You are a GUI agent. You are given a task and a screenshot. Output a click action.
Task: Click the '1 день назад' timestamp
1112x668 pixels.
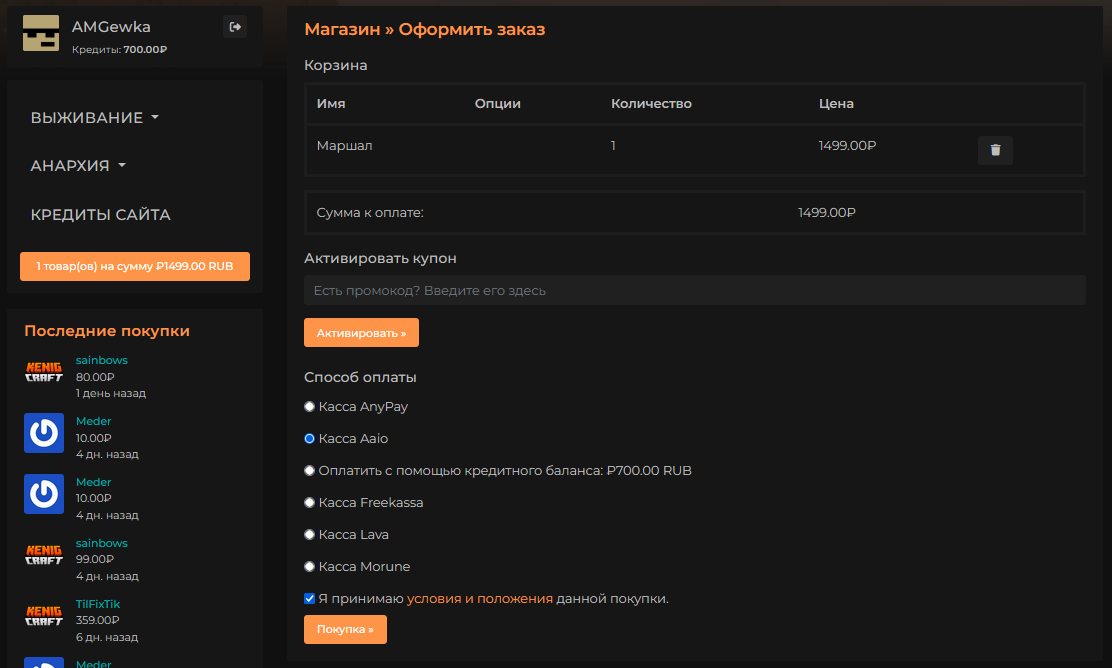(x=111, y=394)
